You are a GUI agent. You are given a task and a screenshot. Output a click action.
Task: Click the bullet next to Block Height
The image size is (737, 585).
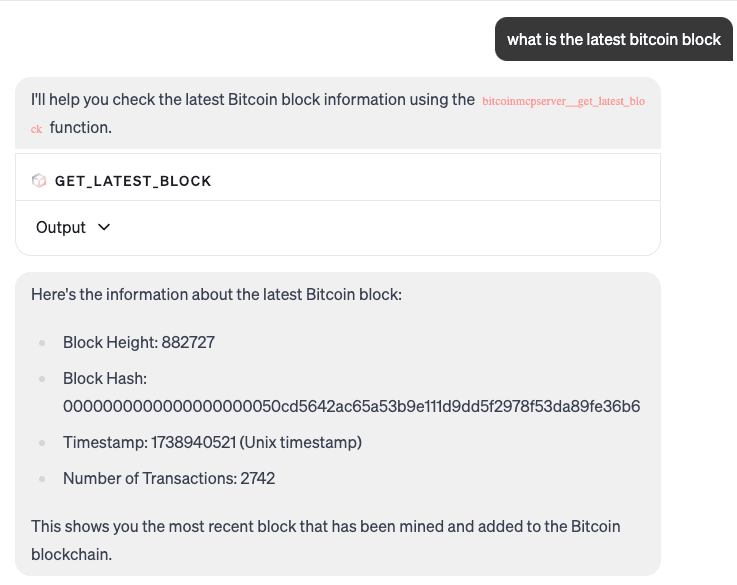42,343
